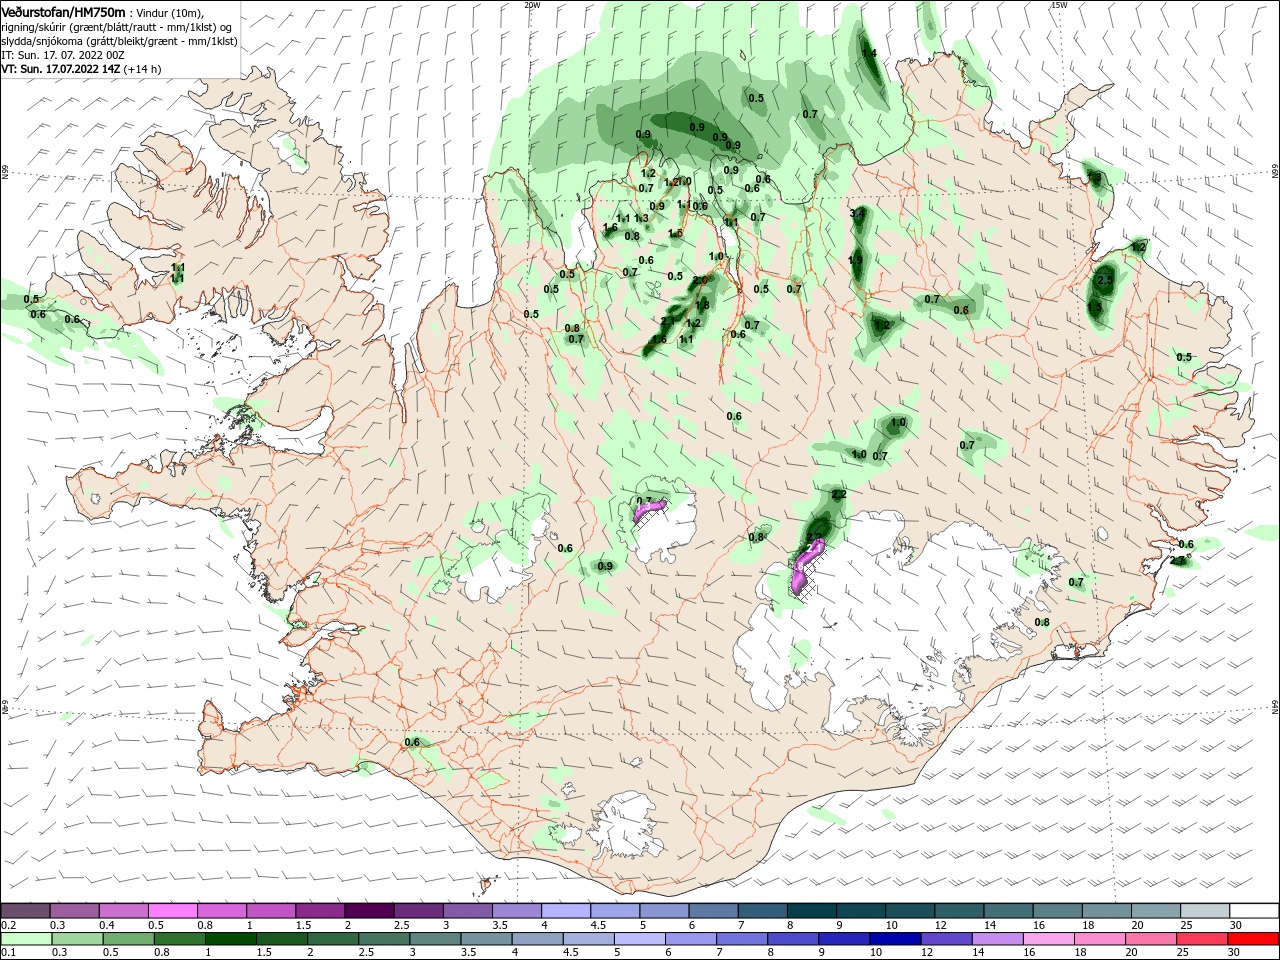Click the 2.2 value north of the glacier
The width and height of the screenshot is (1280, 960).
[839, 494]
